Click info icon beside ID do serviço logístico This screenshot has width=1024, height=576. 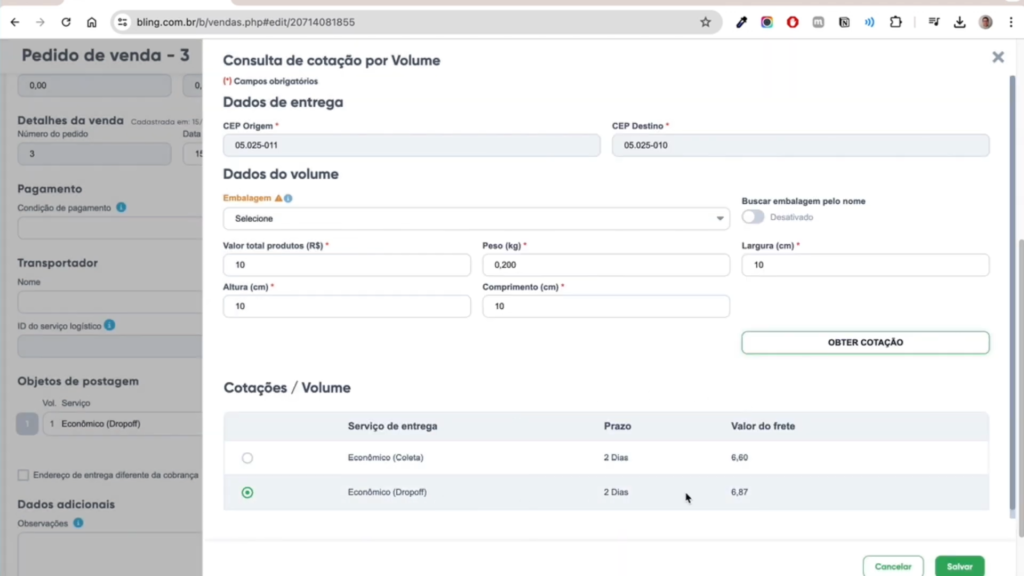click(109, 325)
